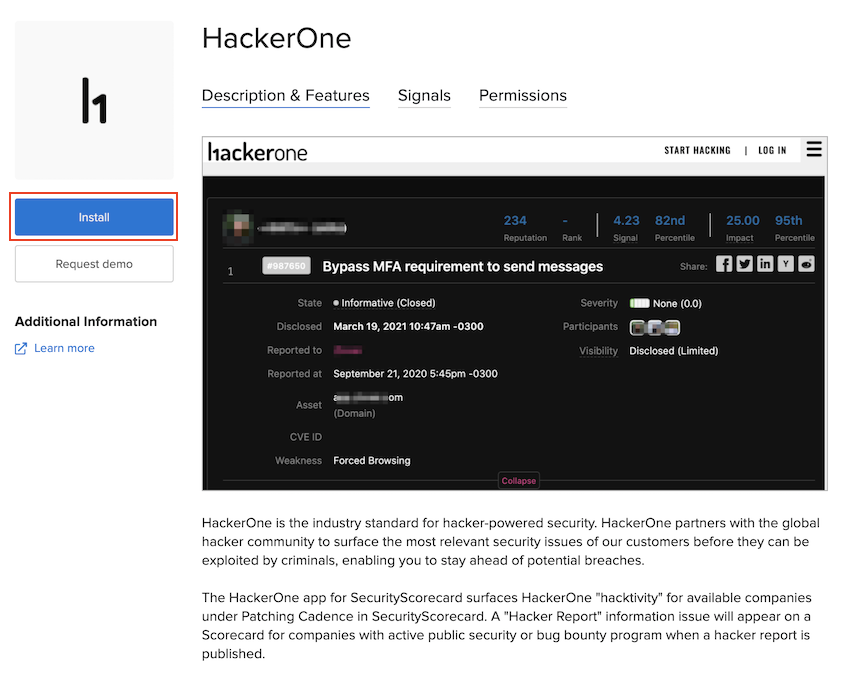Switch to the Signals tab
This screenshot has width=849, height=673.
424,96
